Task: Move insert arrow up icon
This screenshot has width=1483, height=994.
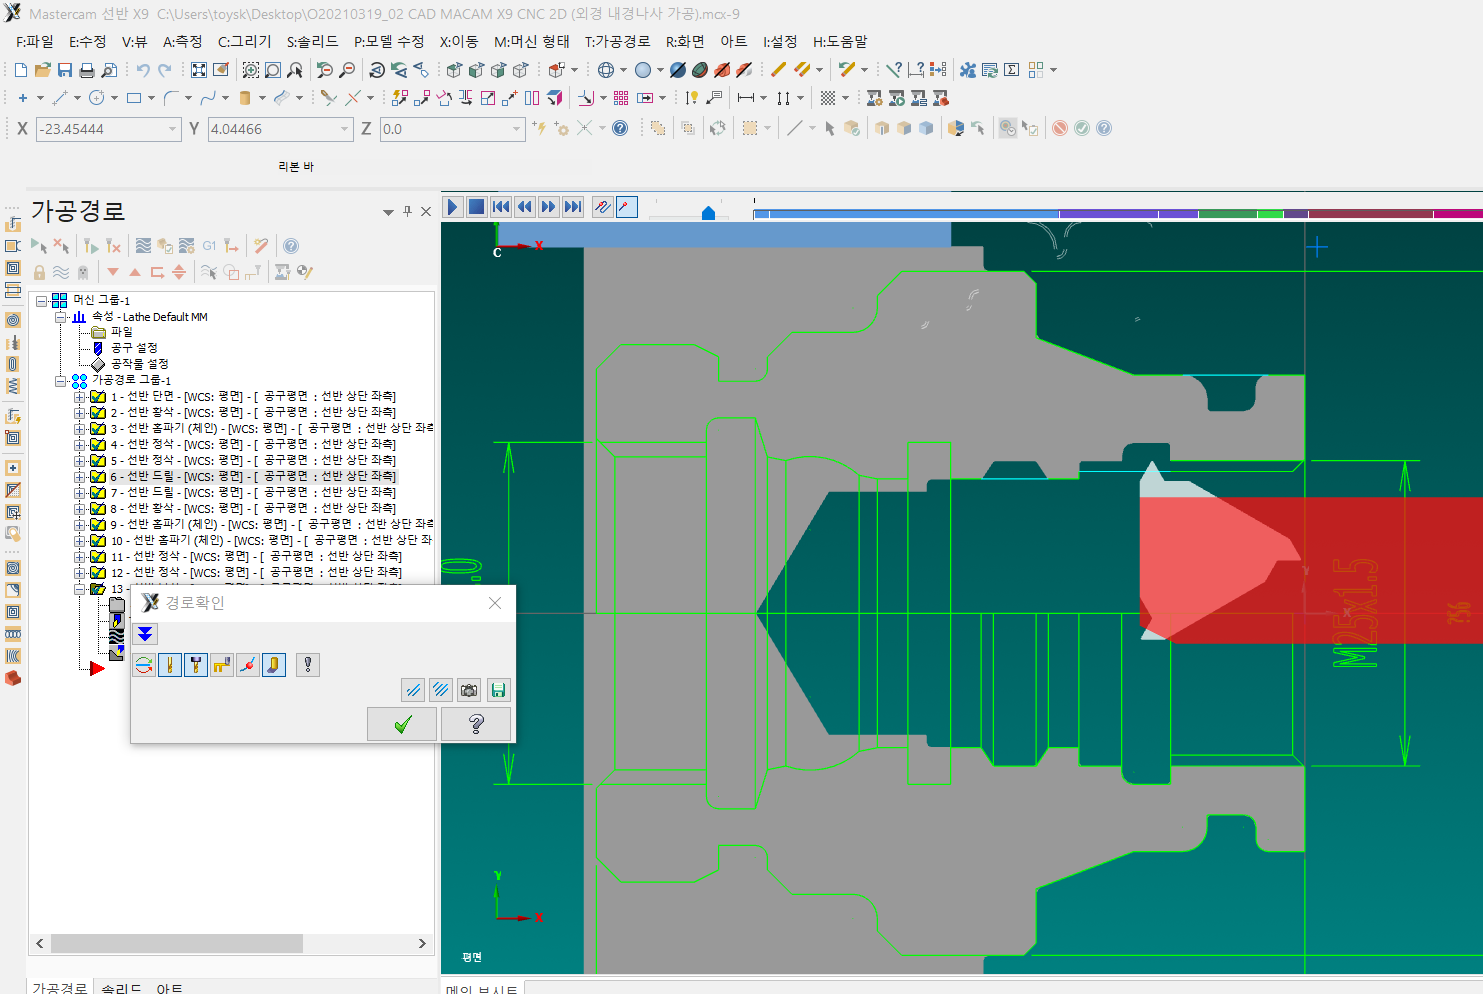Action: [135, 272]
